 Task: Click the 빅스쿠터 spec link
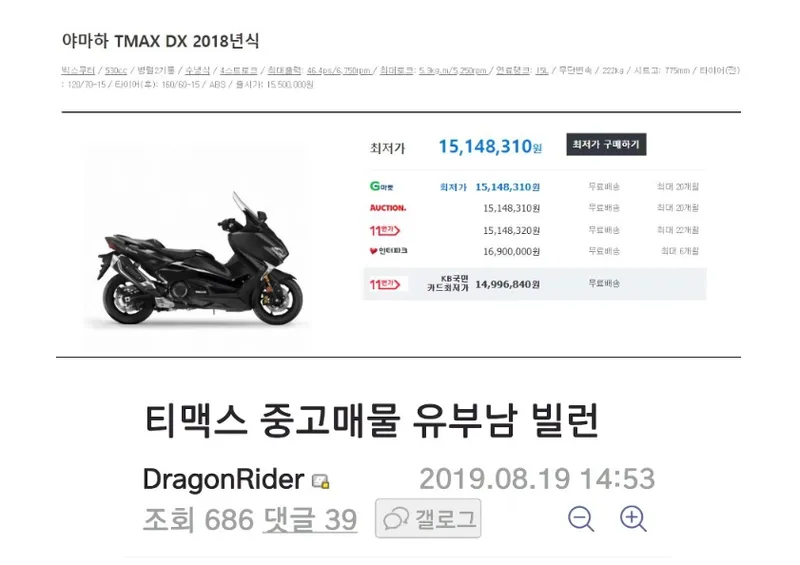click(78, 70)
